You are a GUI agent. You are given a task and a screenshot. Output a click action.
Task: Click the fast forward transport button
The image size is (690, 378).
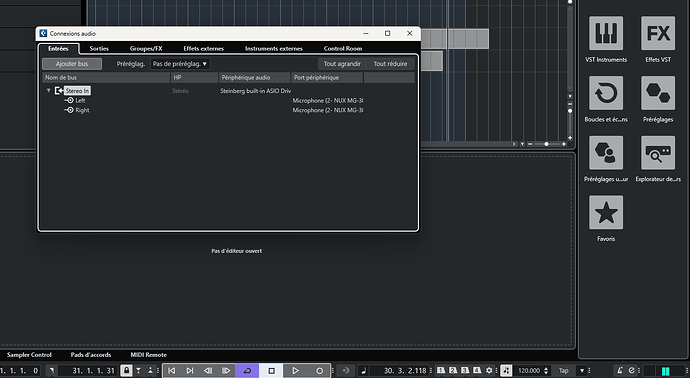tap(226, 371)
